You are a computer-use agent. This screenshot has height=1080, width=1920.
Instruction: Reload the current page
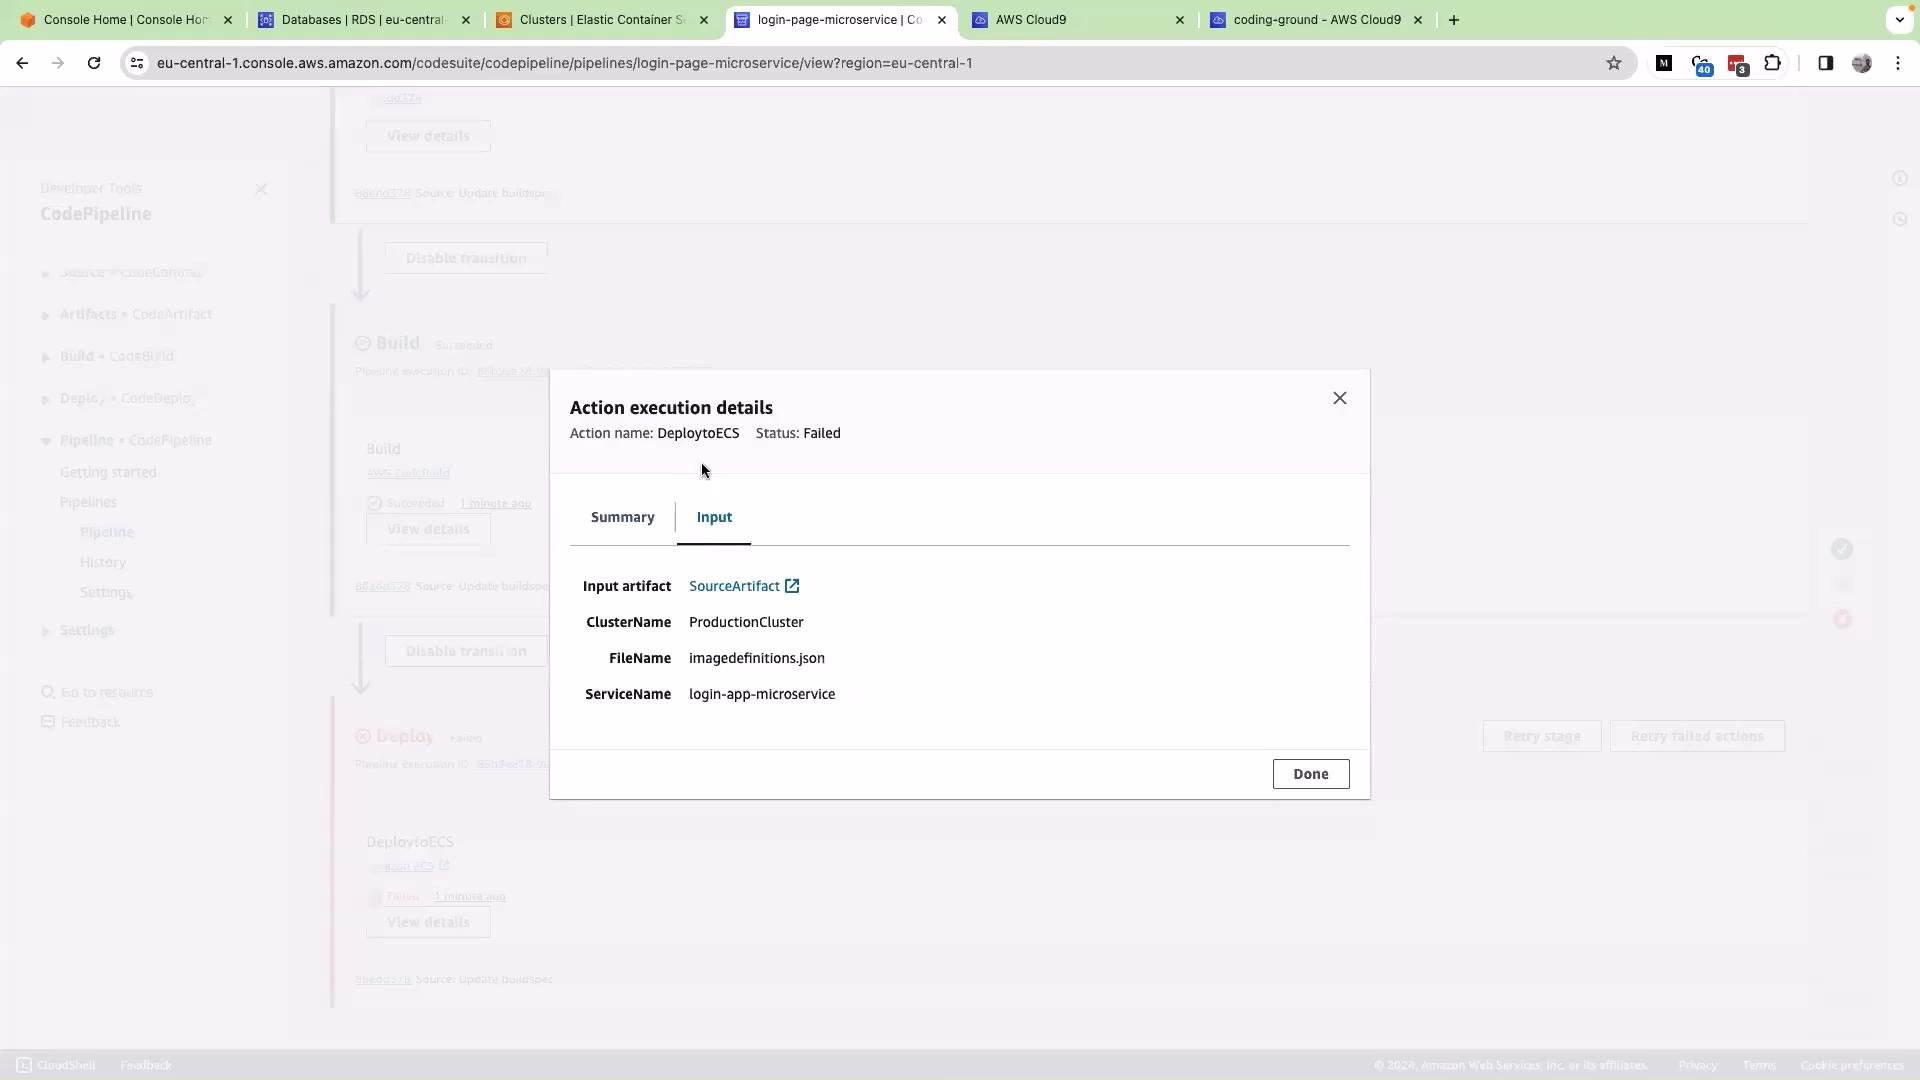[x=94, y=63]
